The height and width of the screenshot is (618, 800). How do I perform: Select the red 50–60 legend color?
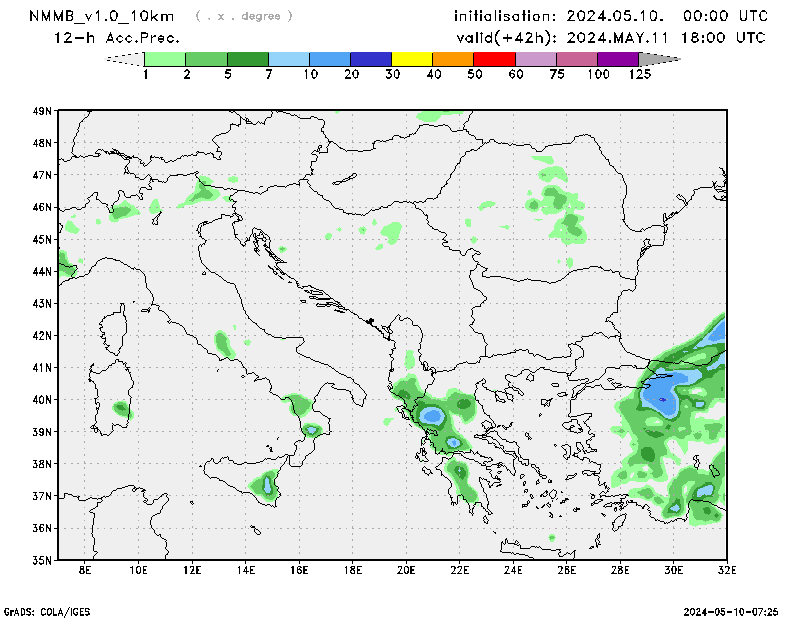click(x=494, y=59)
